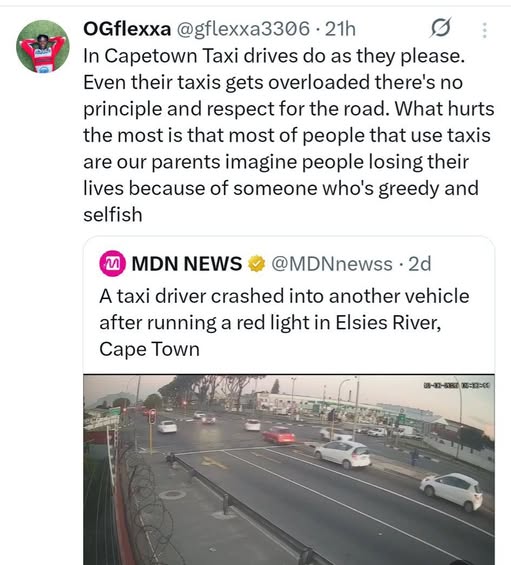Open the @gflexxa3306 handle
511x565 pixels.
pos(243,29)
